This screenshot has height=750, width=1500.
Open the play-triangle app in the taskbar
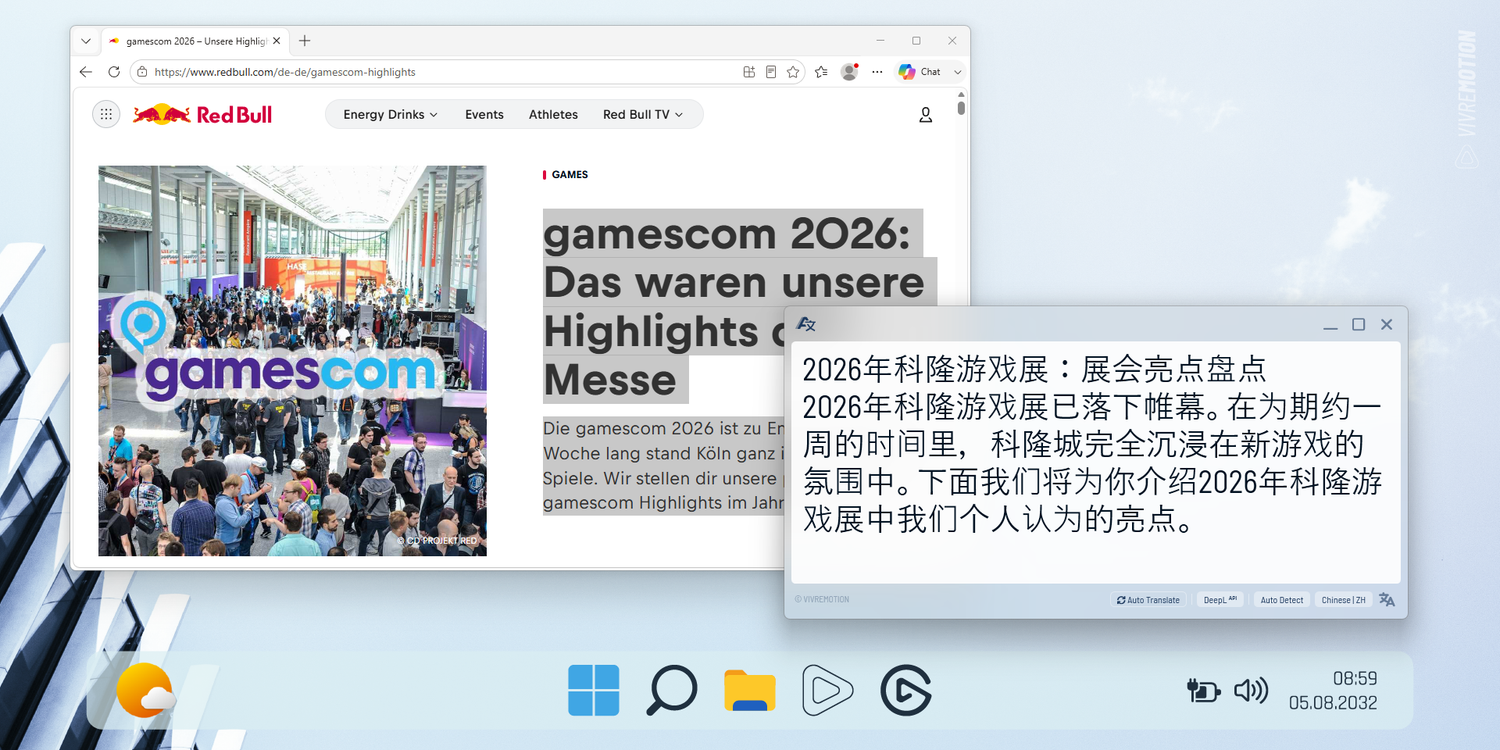827,690
